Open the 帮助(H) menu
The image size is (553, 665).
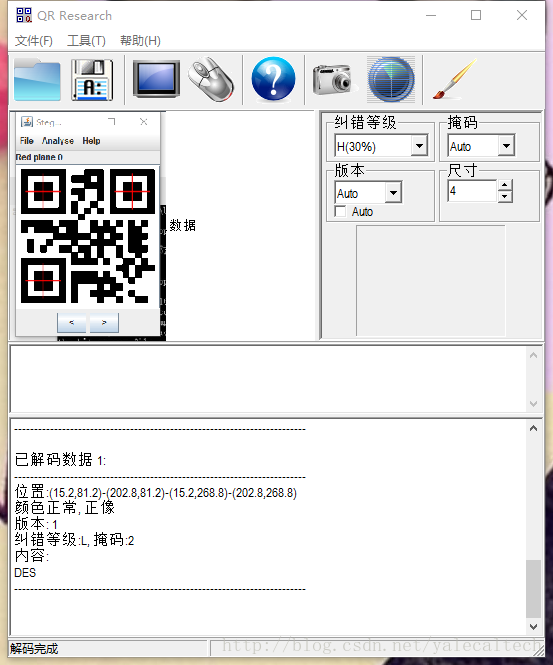coord(140,41)
